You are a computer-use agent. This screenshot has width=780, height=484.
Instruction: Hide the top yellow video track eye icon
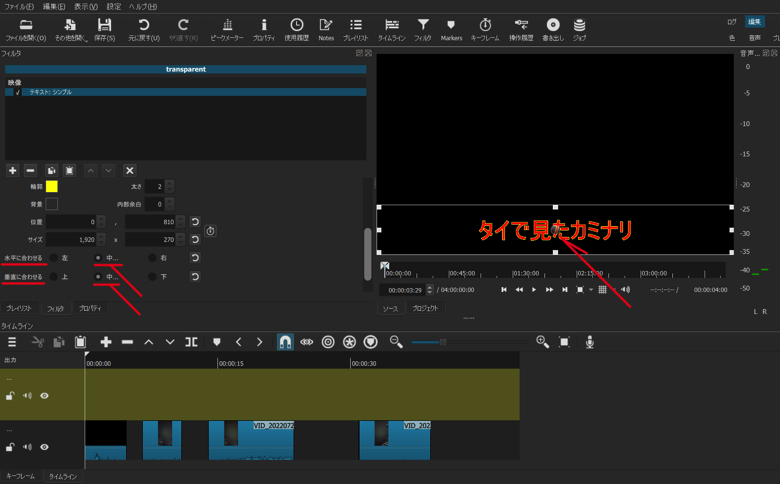point(44,396)
